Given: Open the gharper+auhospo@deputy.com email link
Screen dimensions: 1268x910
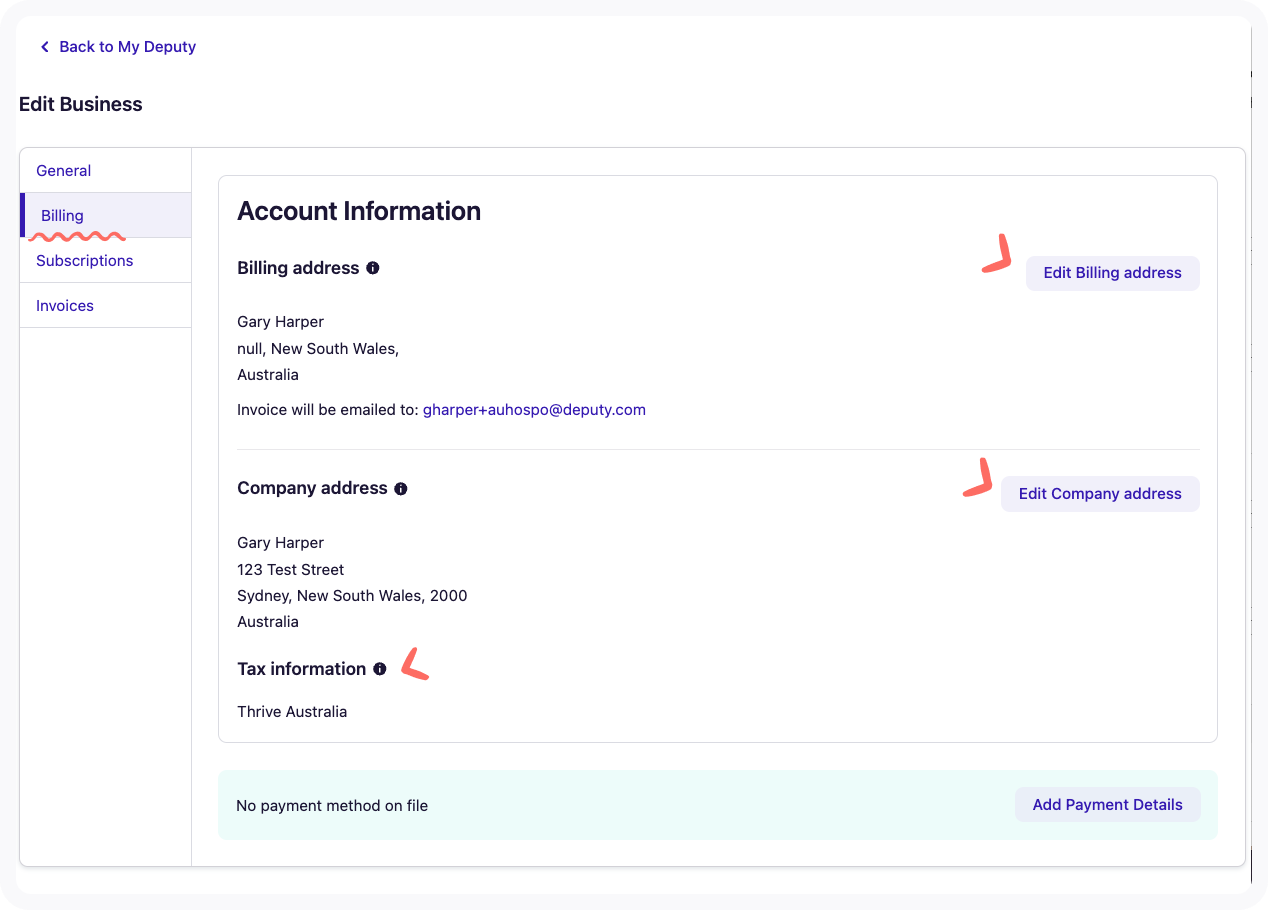Looking at the screenshot, I should pyautogui.click(x=534, y=410).
